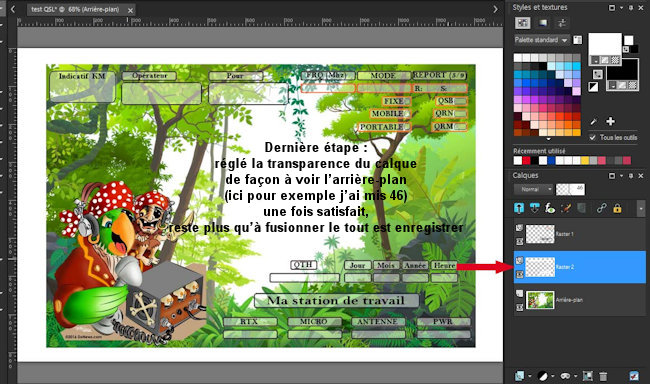This screenshot has height=384, width=650.
Task: Pick the blue swatch in Récemment utilisé
Action: [551, 160]
